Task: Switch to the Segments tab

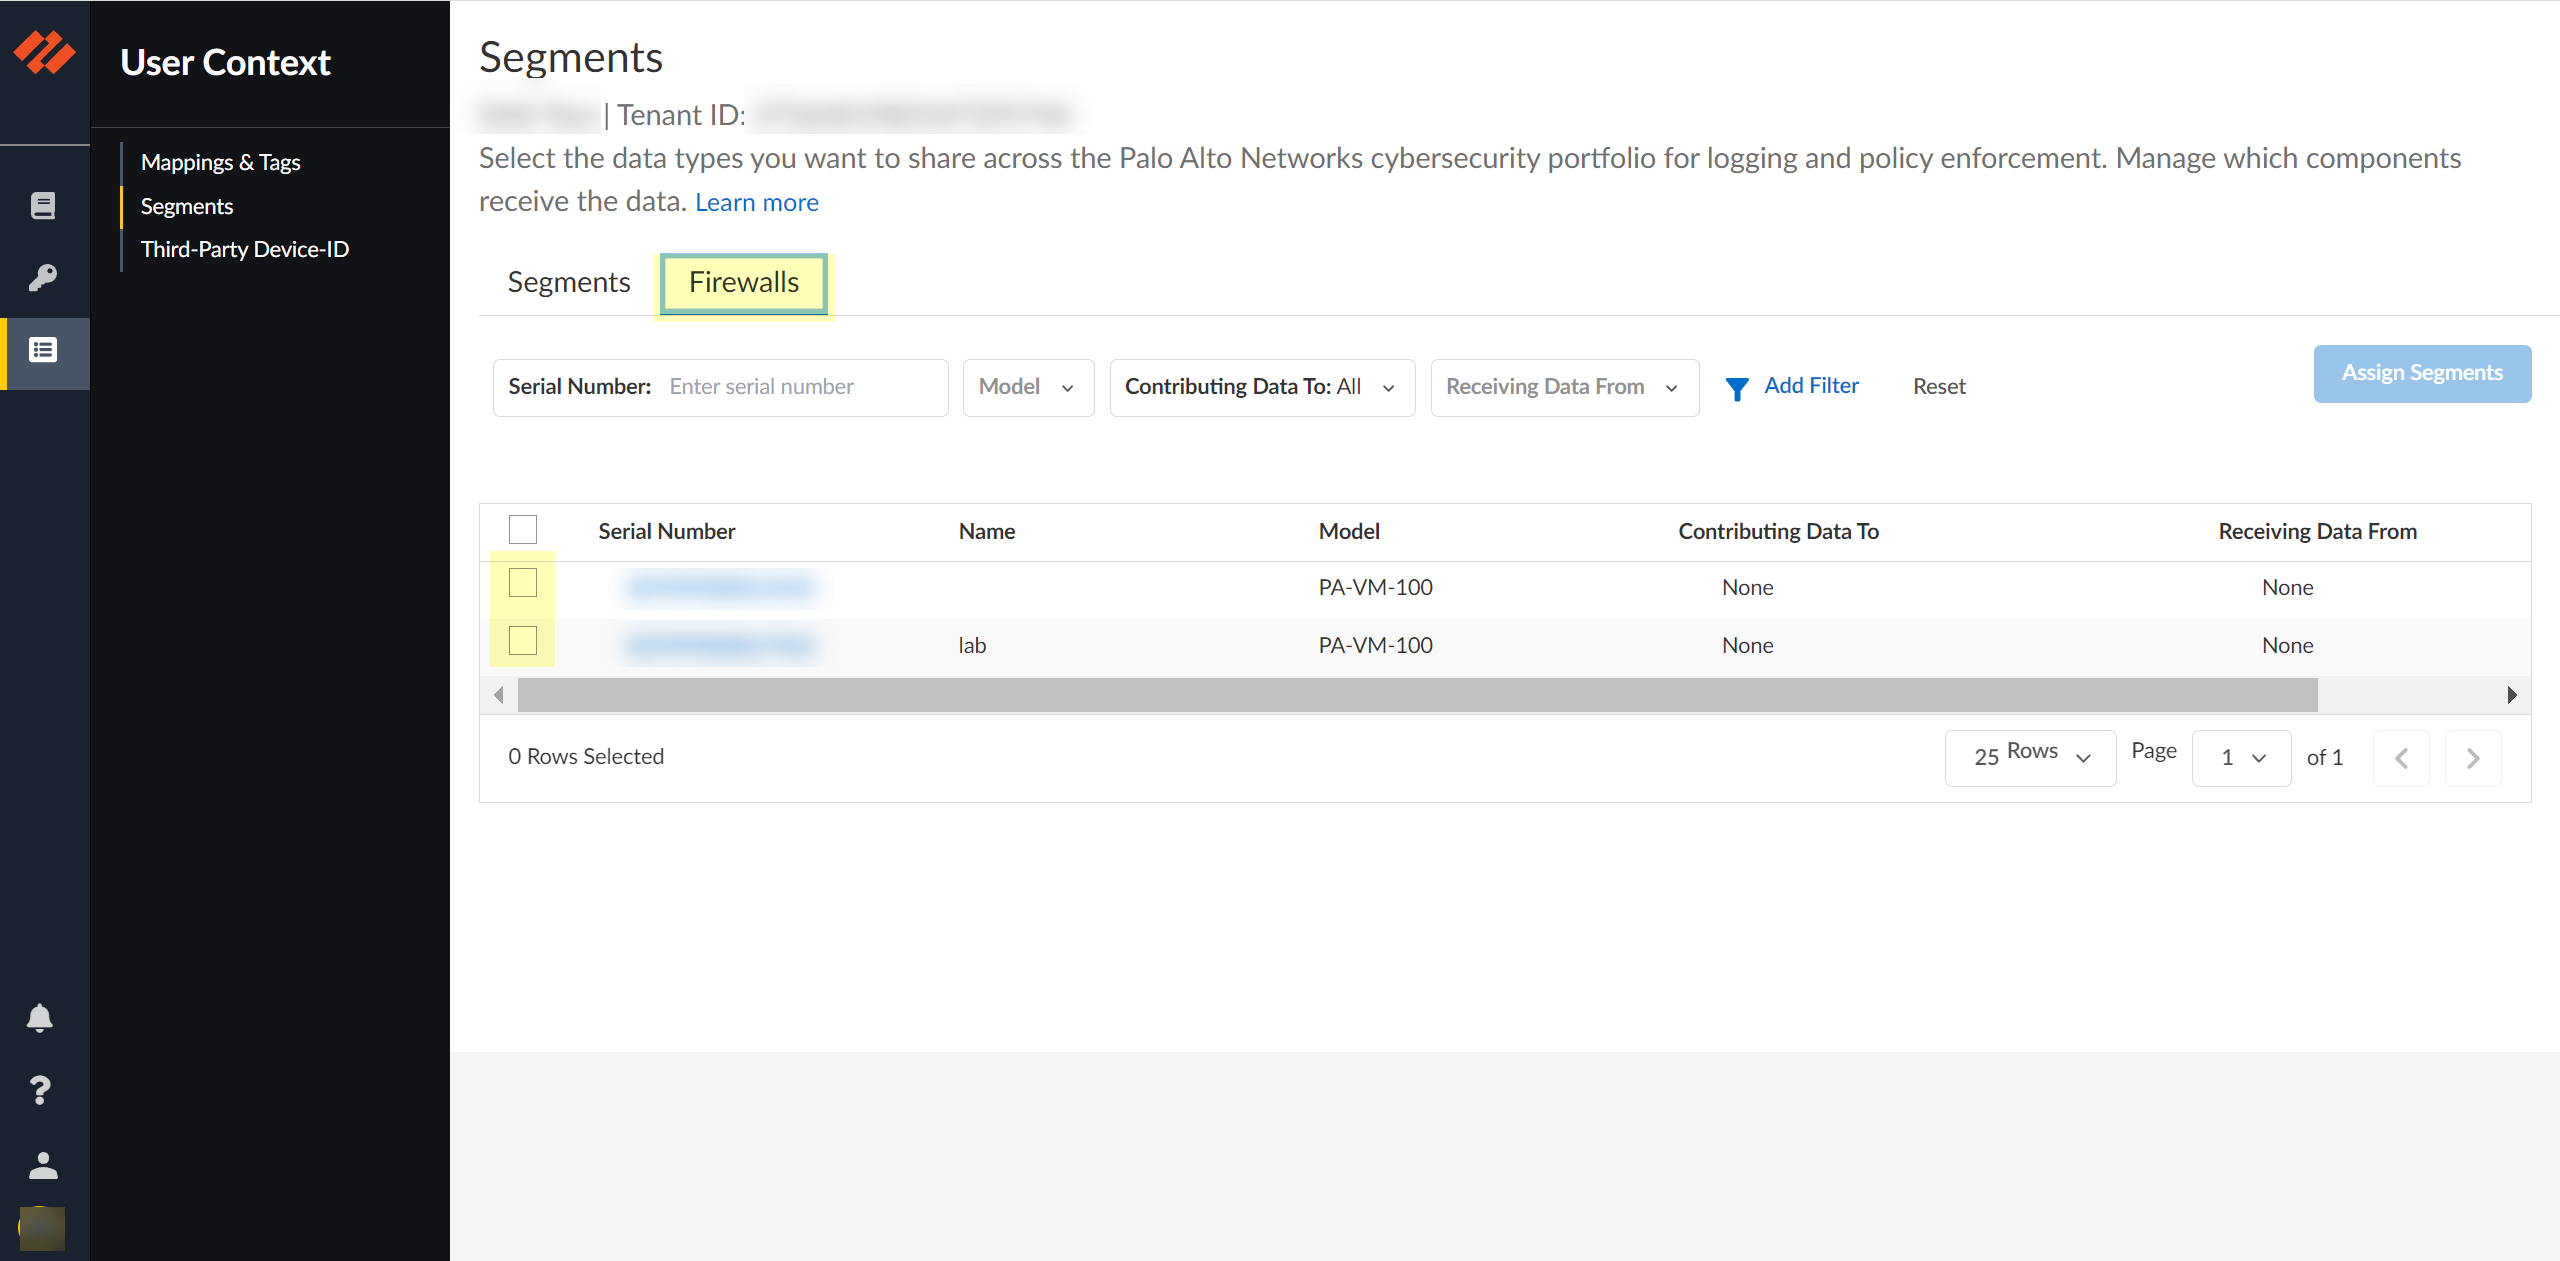Action: (569, 283)
